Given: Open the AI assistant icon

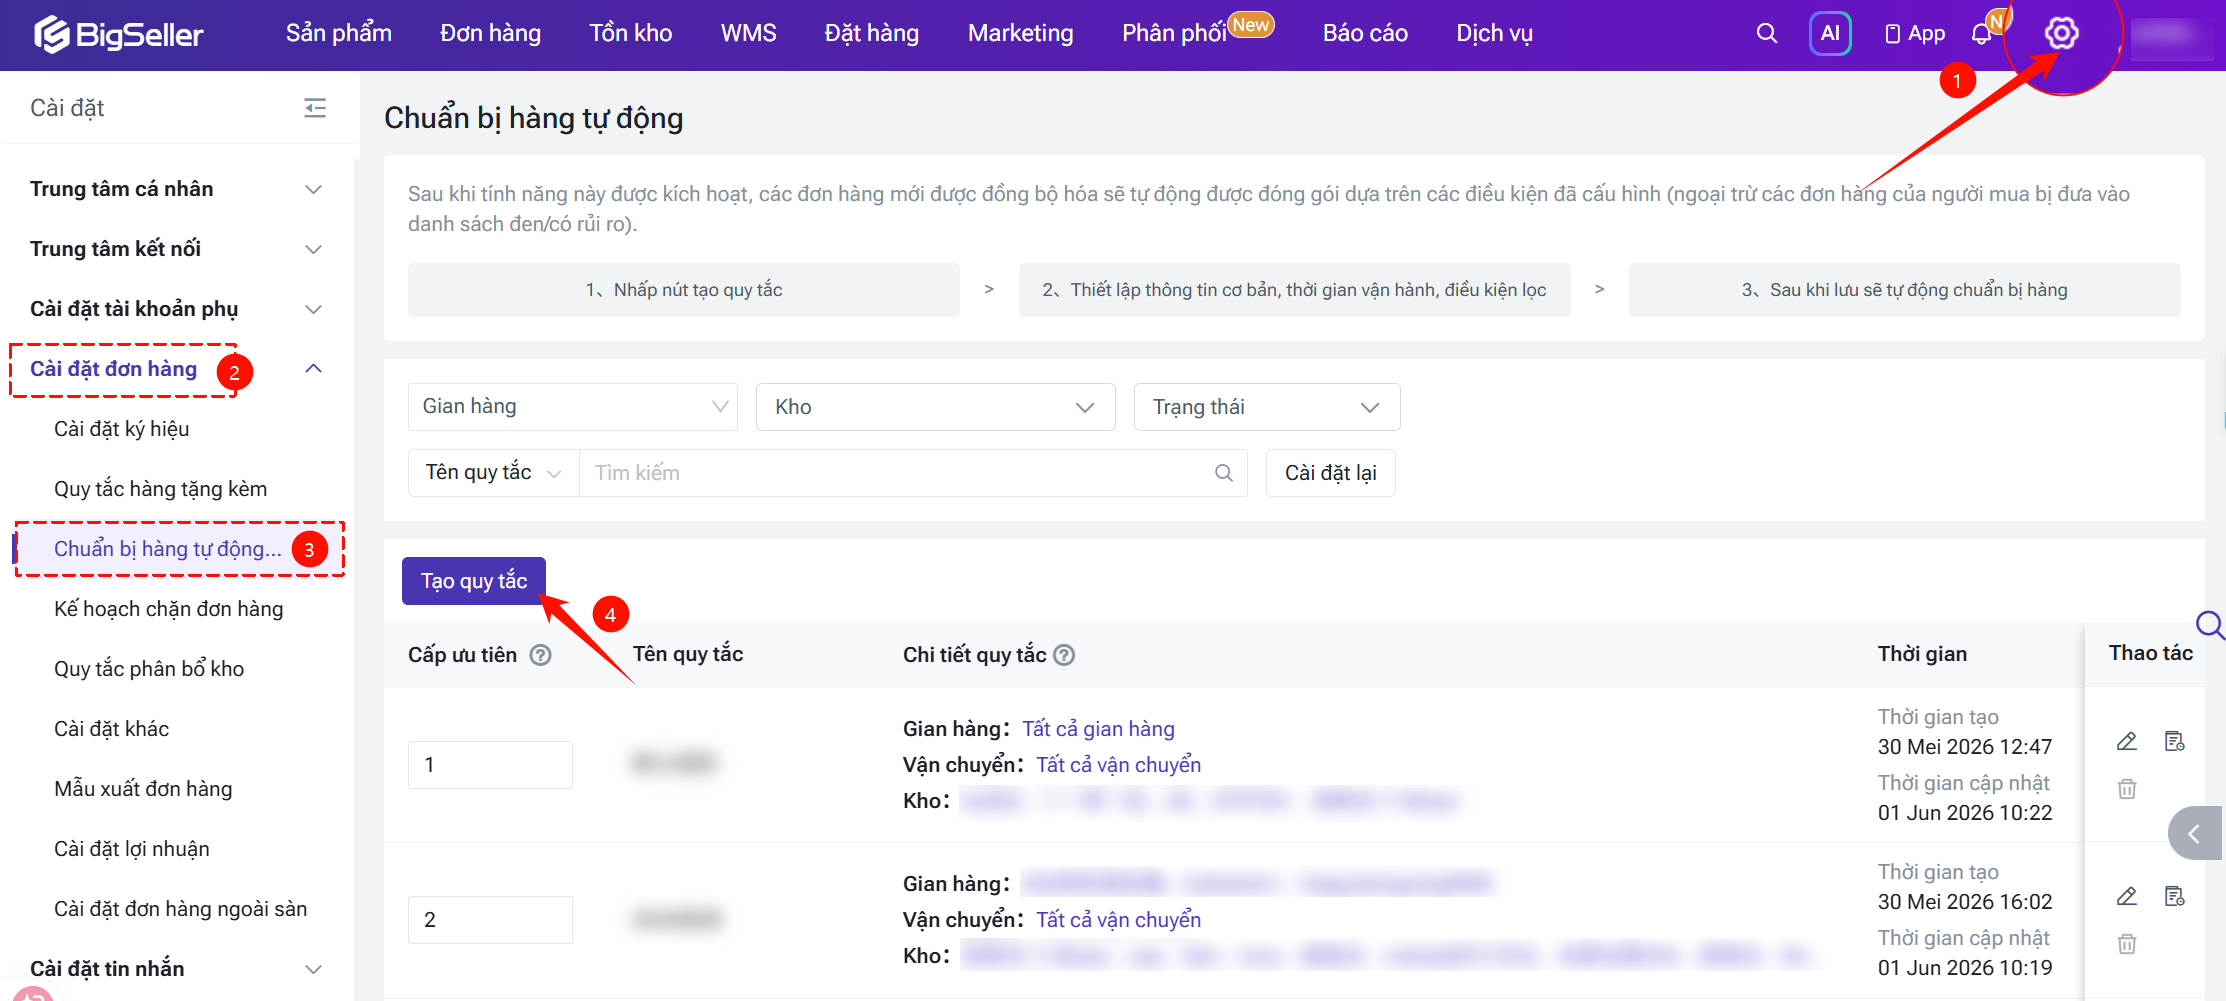Looking at the screenshot, I should point(1830,33).
